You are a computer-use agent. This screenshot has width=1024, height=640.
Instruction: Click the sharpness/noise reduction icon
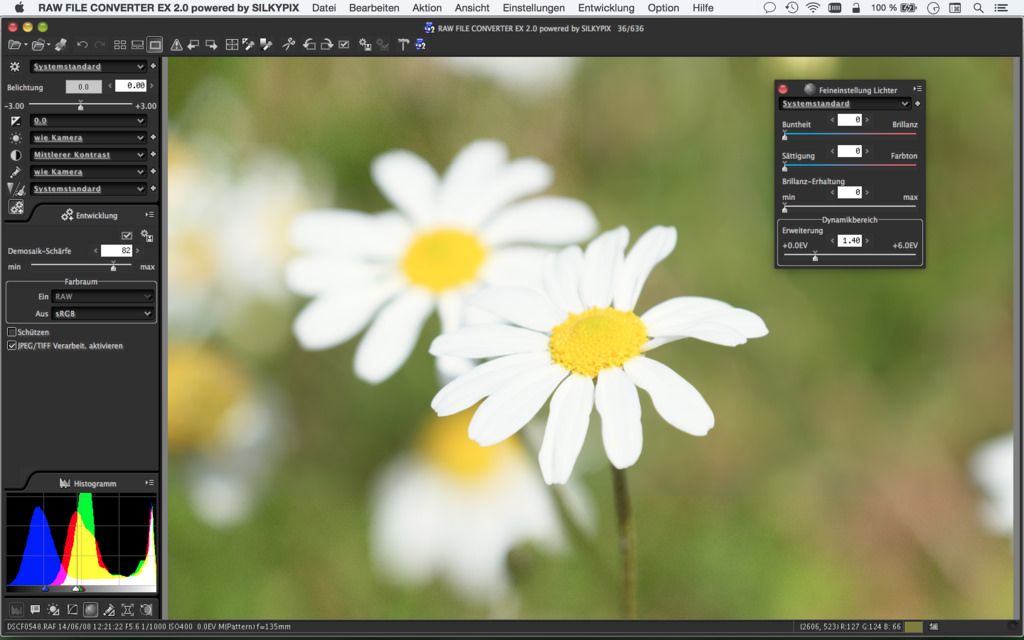click(16, 189)
